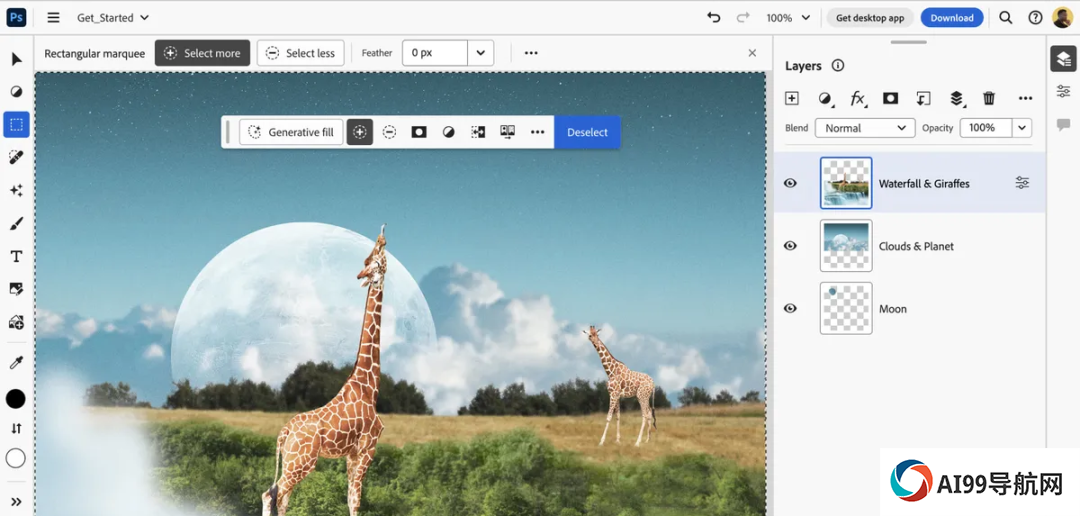1080x516 pixels.
Task: Open the fx layer effects menu
Action: pyautogui.click(x=858, y=99)
